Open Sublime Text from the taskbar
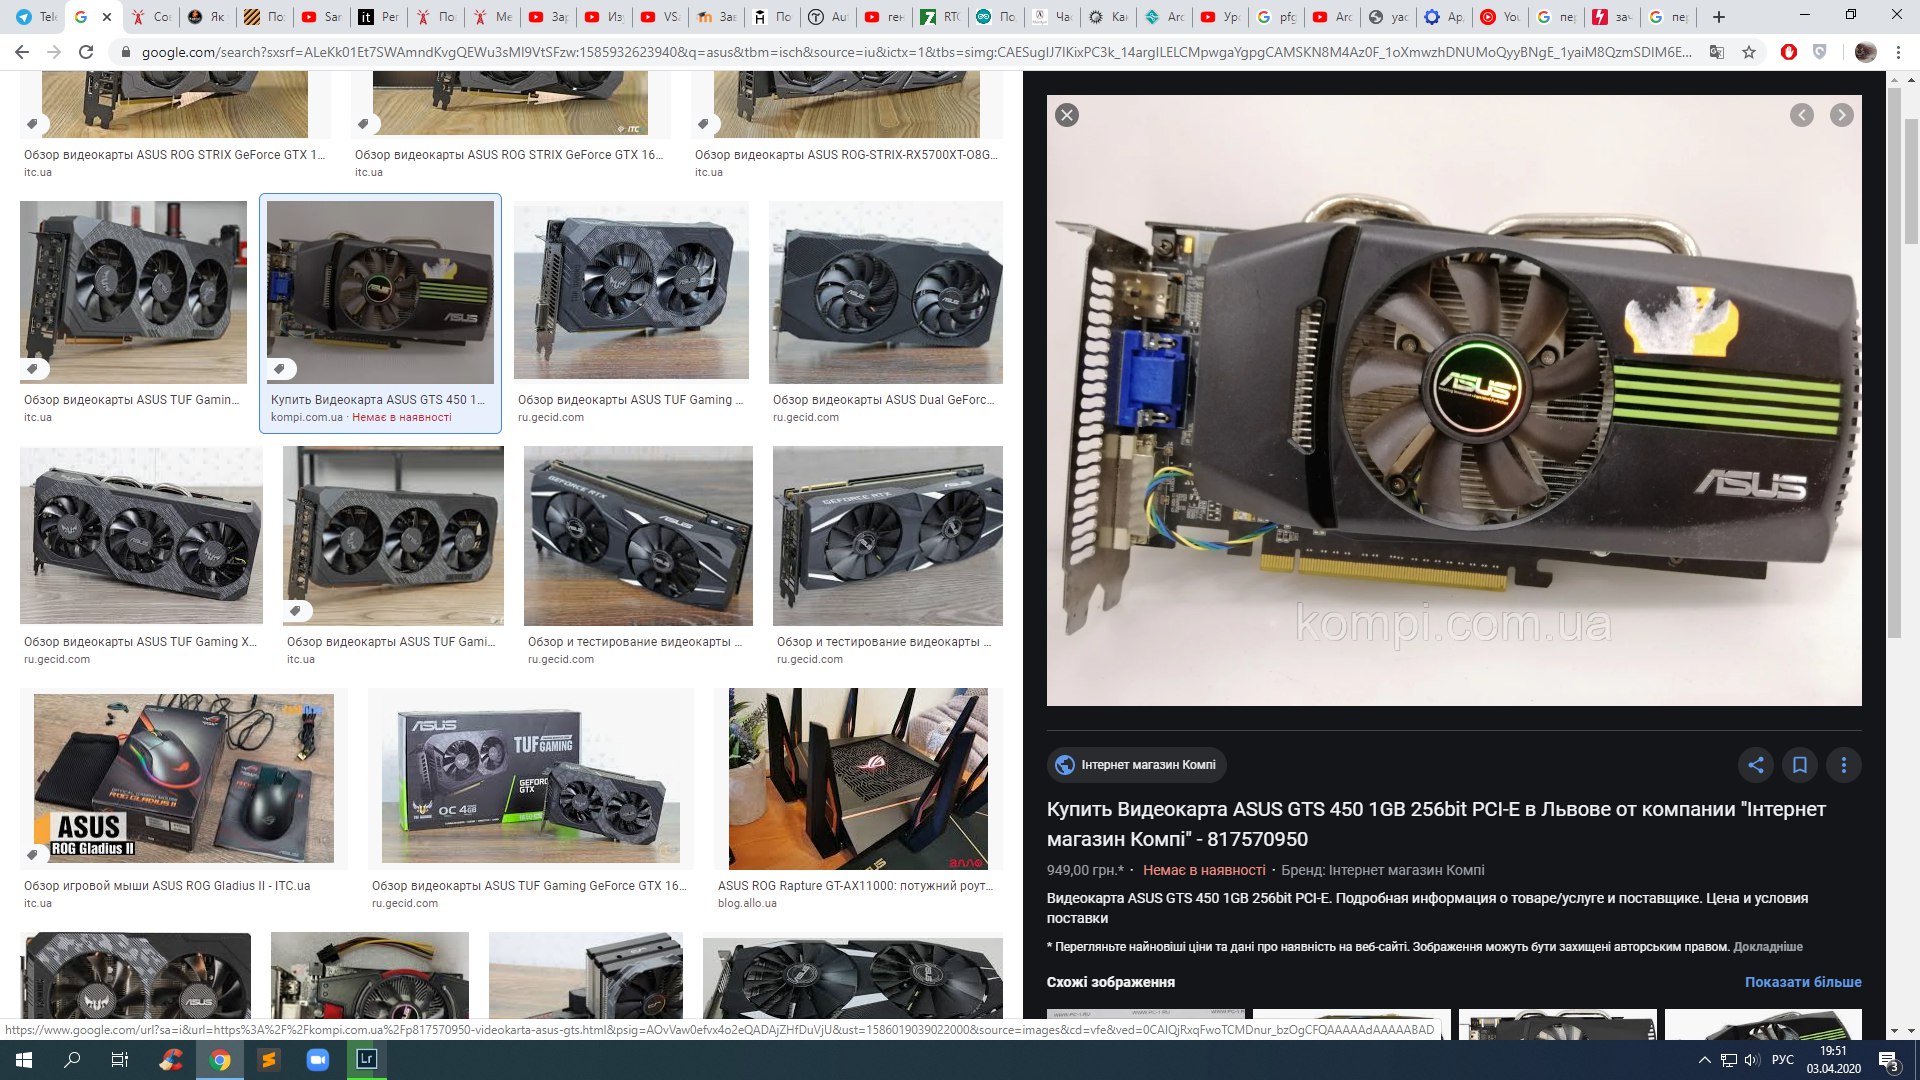The height and width of the screenshot is (1080, 1920). 269,1060
